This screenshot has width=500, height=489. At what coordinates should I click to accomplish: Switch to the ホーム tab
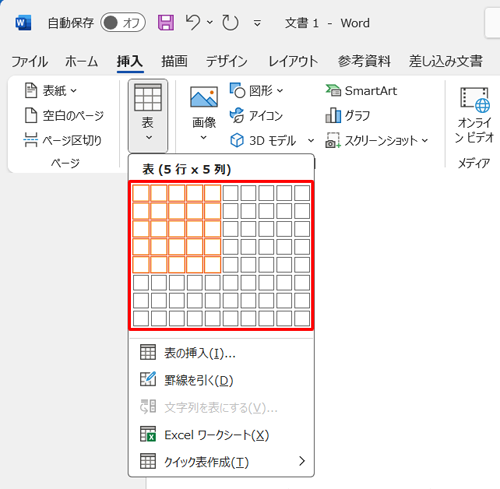coord(82,62)
